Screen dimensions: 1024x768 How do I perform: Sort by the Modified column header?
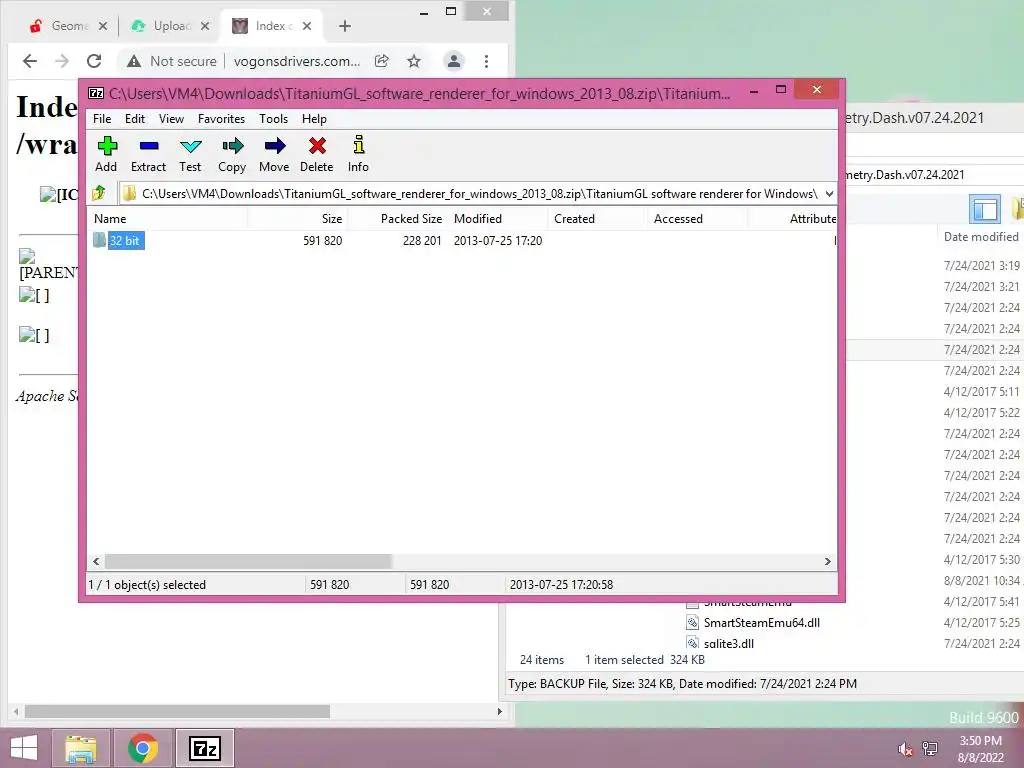coord(498,219)
